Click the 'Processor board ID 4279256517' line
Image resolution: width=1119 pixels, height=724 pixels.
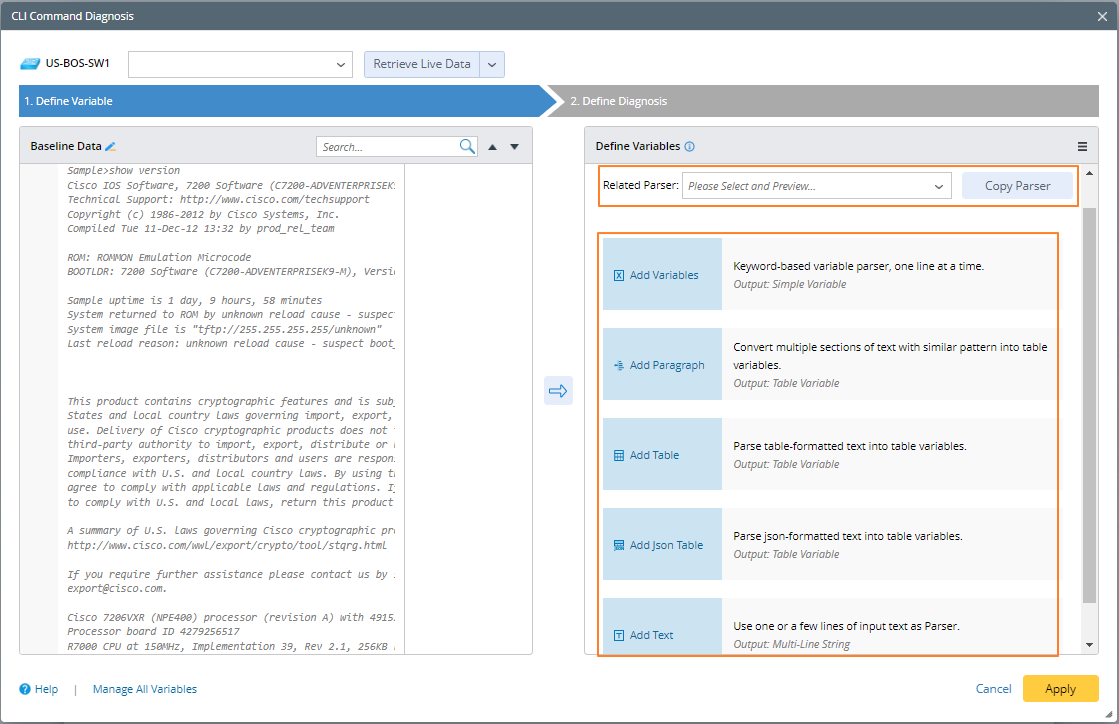coord(153,631)
